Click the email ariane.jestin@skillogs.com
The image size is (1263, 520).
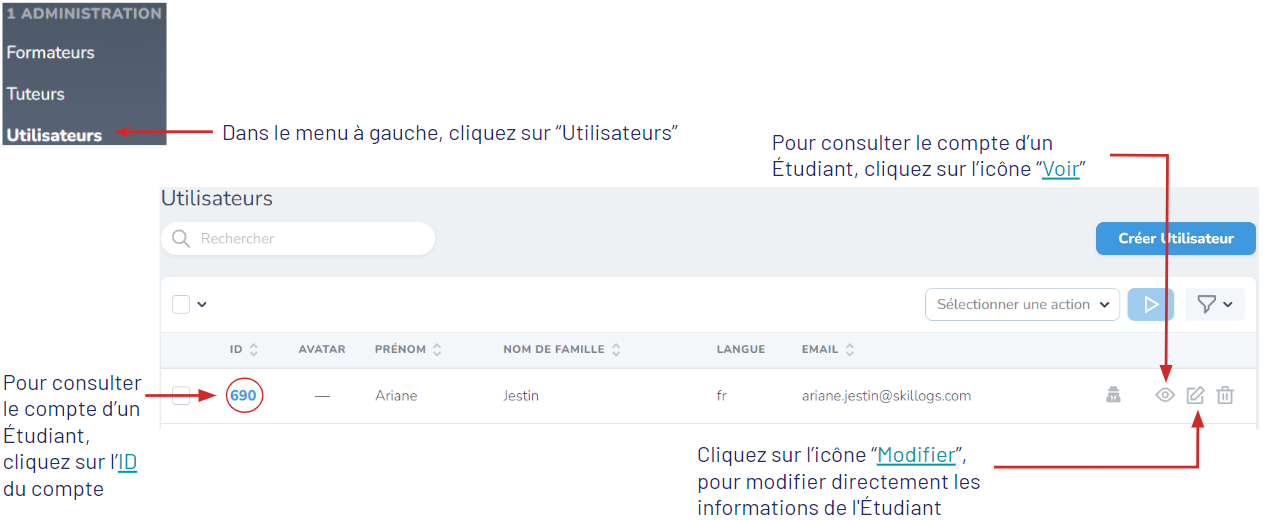(886, 395)
